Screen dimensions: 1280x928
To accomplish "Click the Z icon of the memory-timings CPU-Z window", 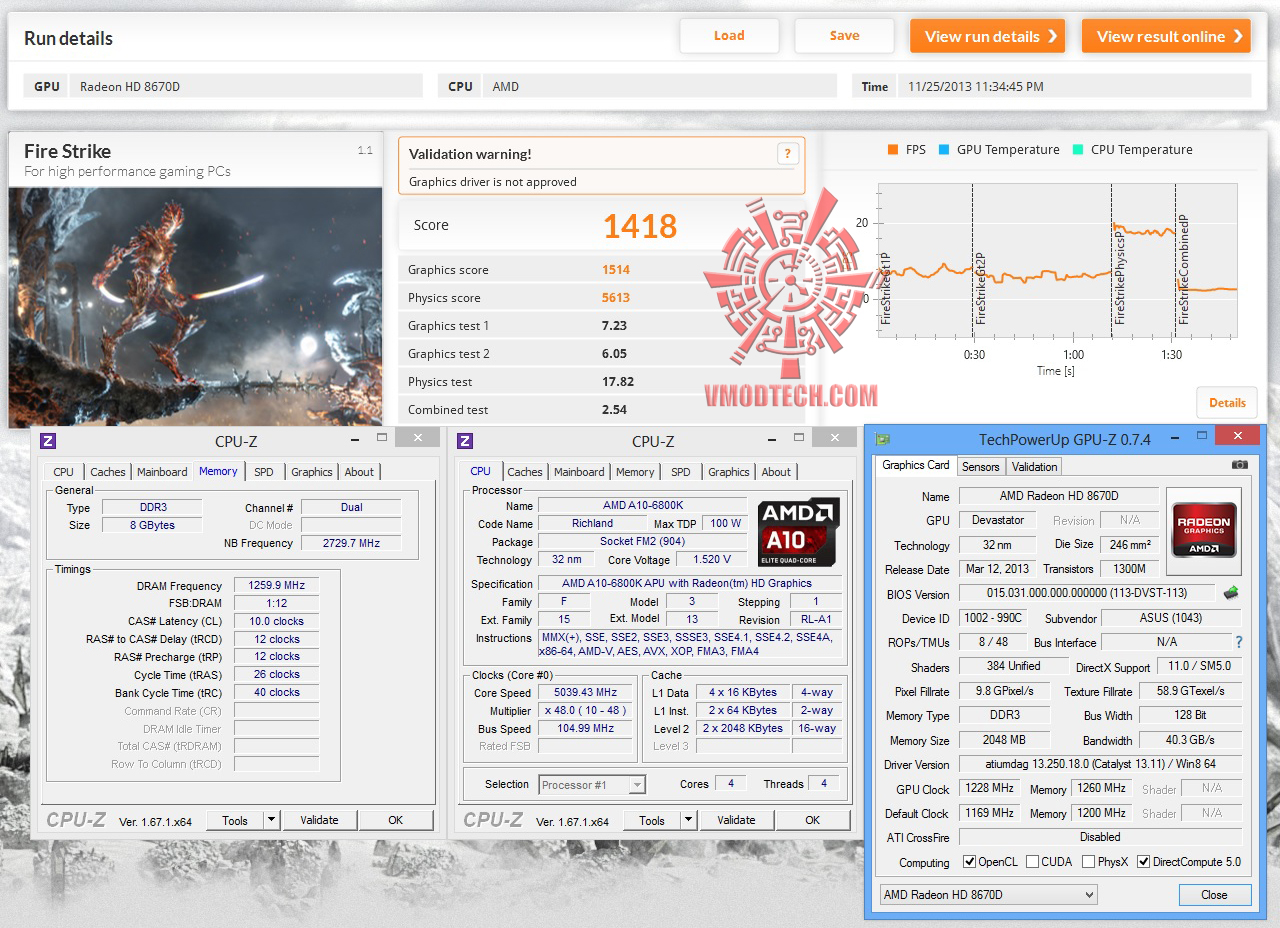I will tap(47, 441).
